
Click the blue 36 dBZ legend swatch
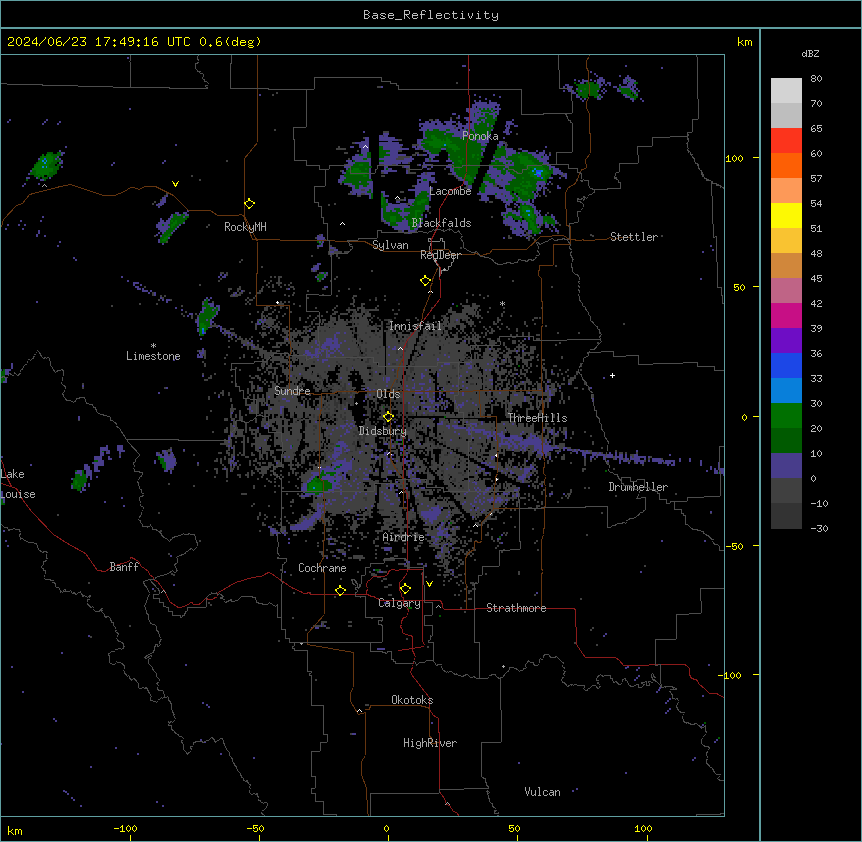click(786, 365)
